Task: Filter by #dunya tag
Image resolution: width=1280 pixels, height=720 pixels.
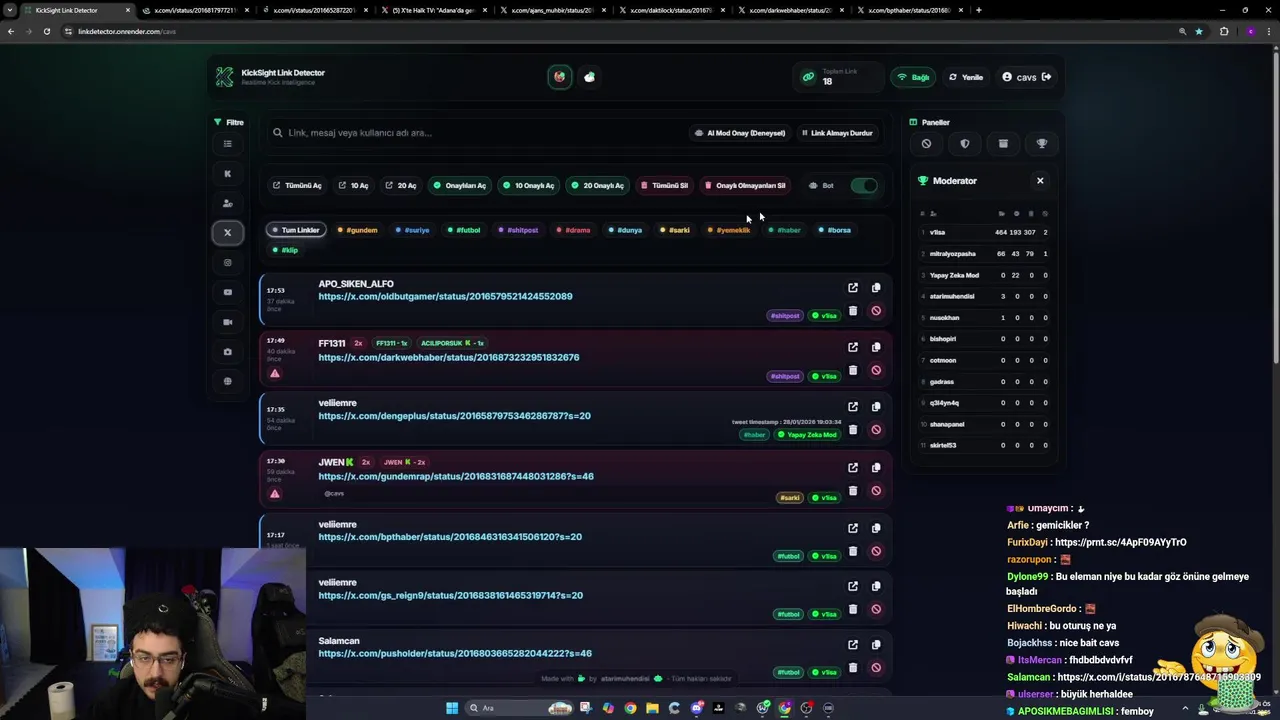Action: tap(626, 230)
